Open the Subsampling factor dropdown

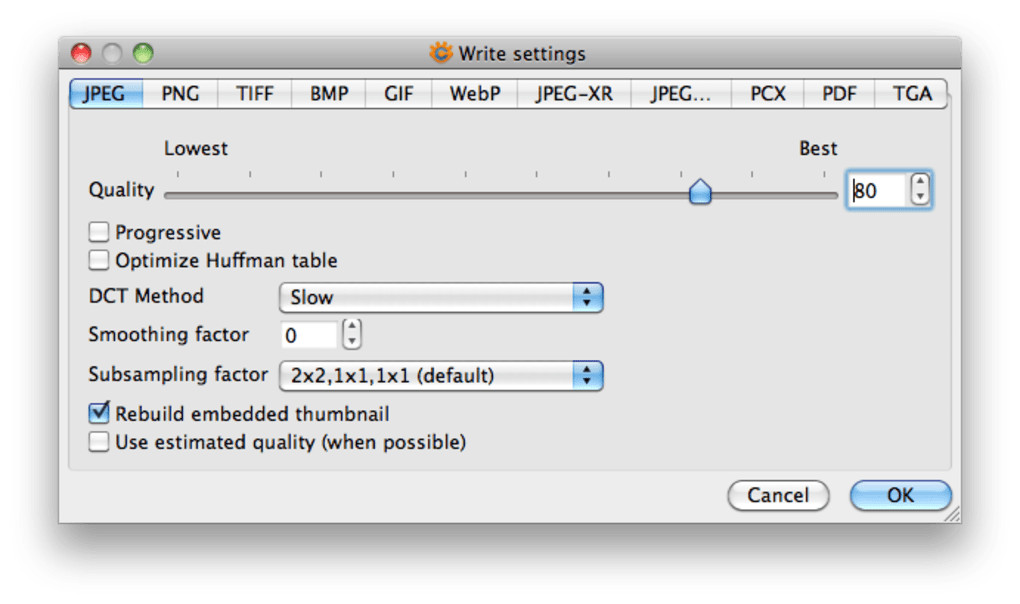(x=440, y=376)
